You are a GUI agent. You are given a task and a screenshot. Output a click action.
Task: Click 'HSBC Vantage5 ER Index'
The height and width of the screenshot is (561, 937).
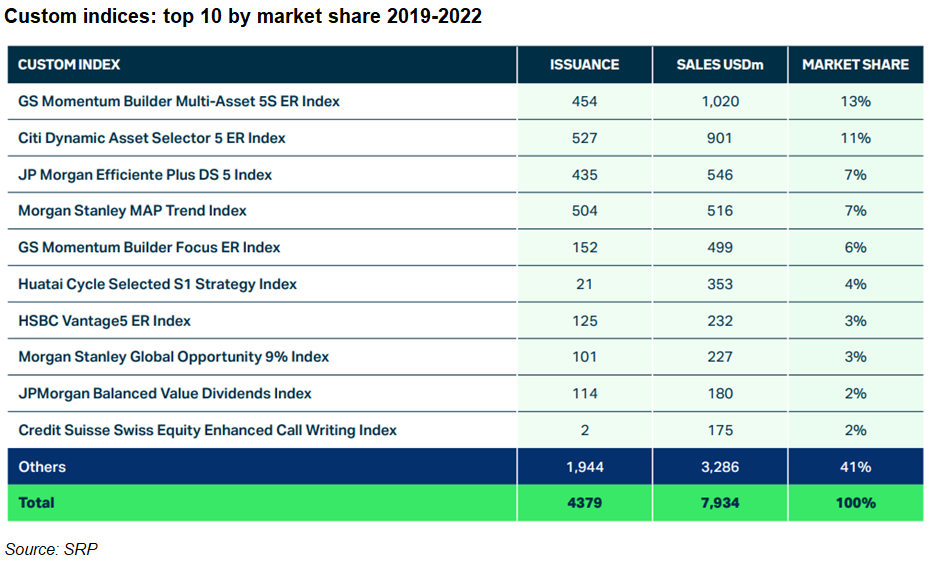point(105,321)
